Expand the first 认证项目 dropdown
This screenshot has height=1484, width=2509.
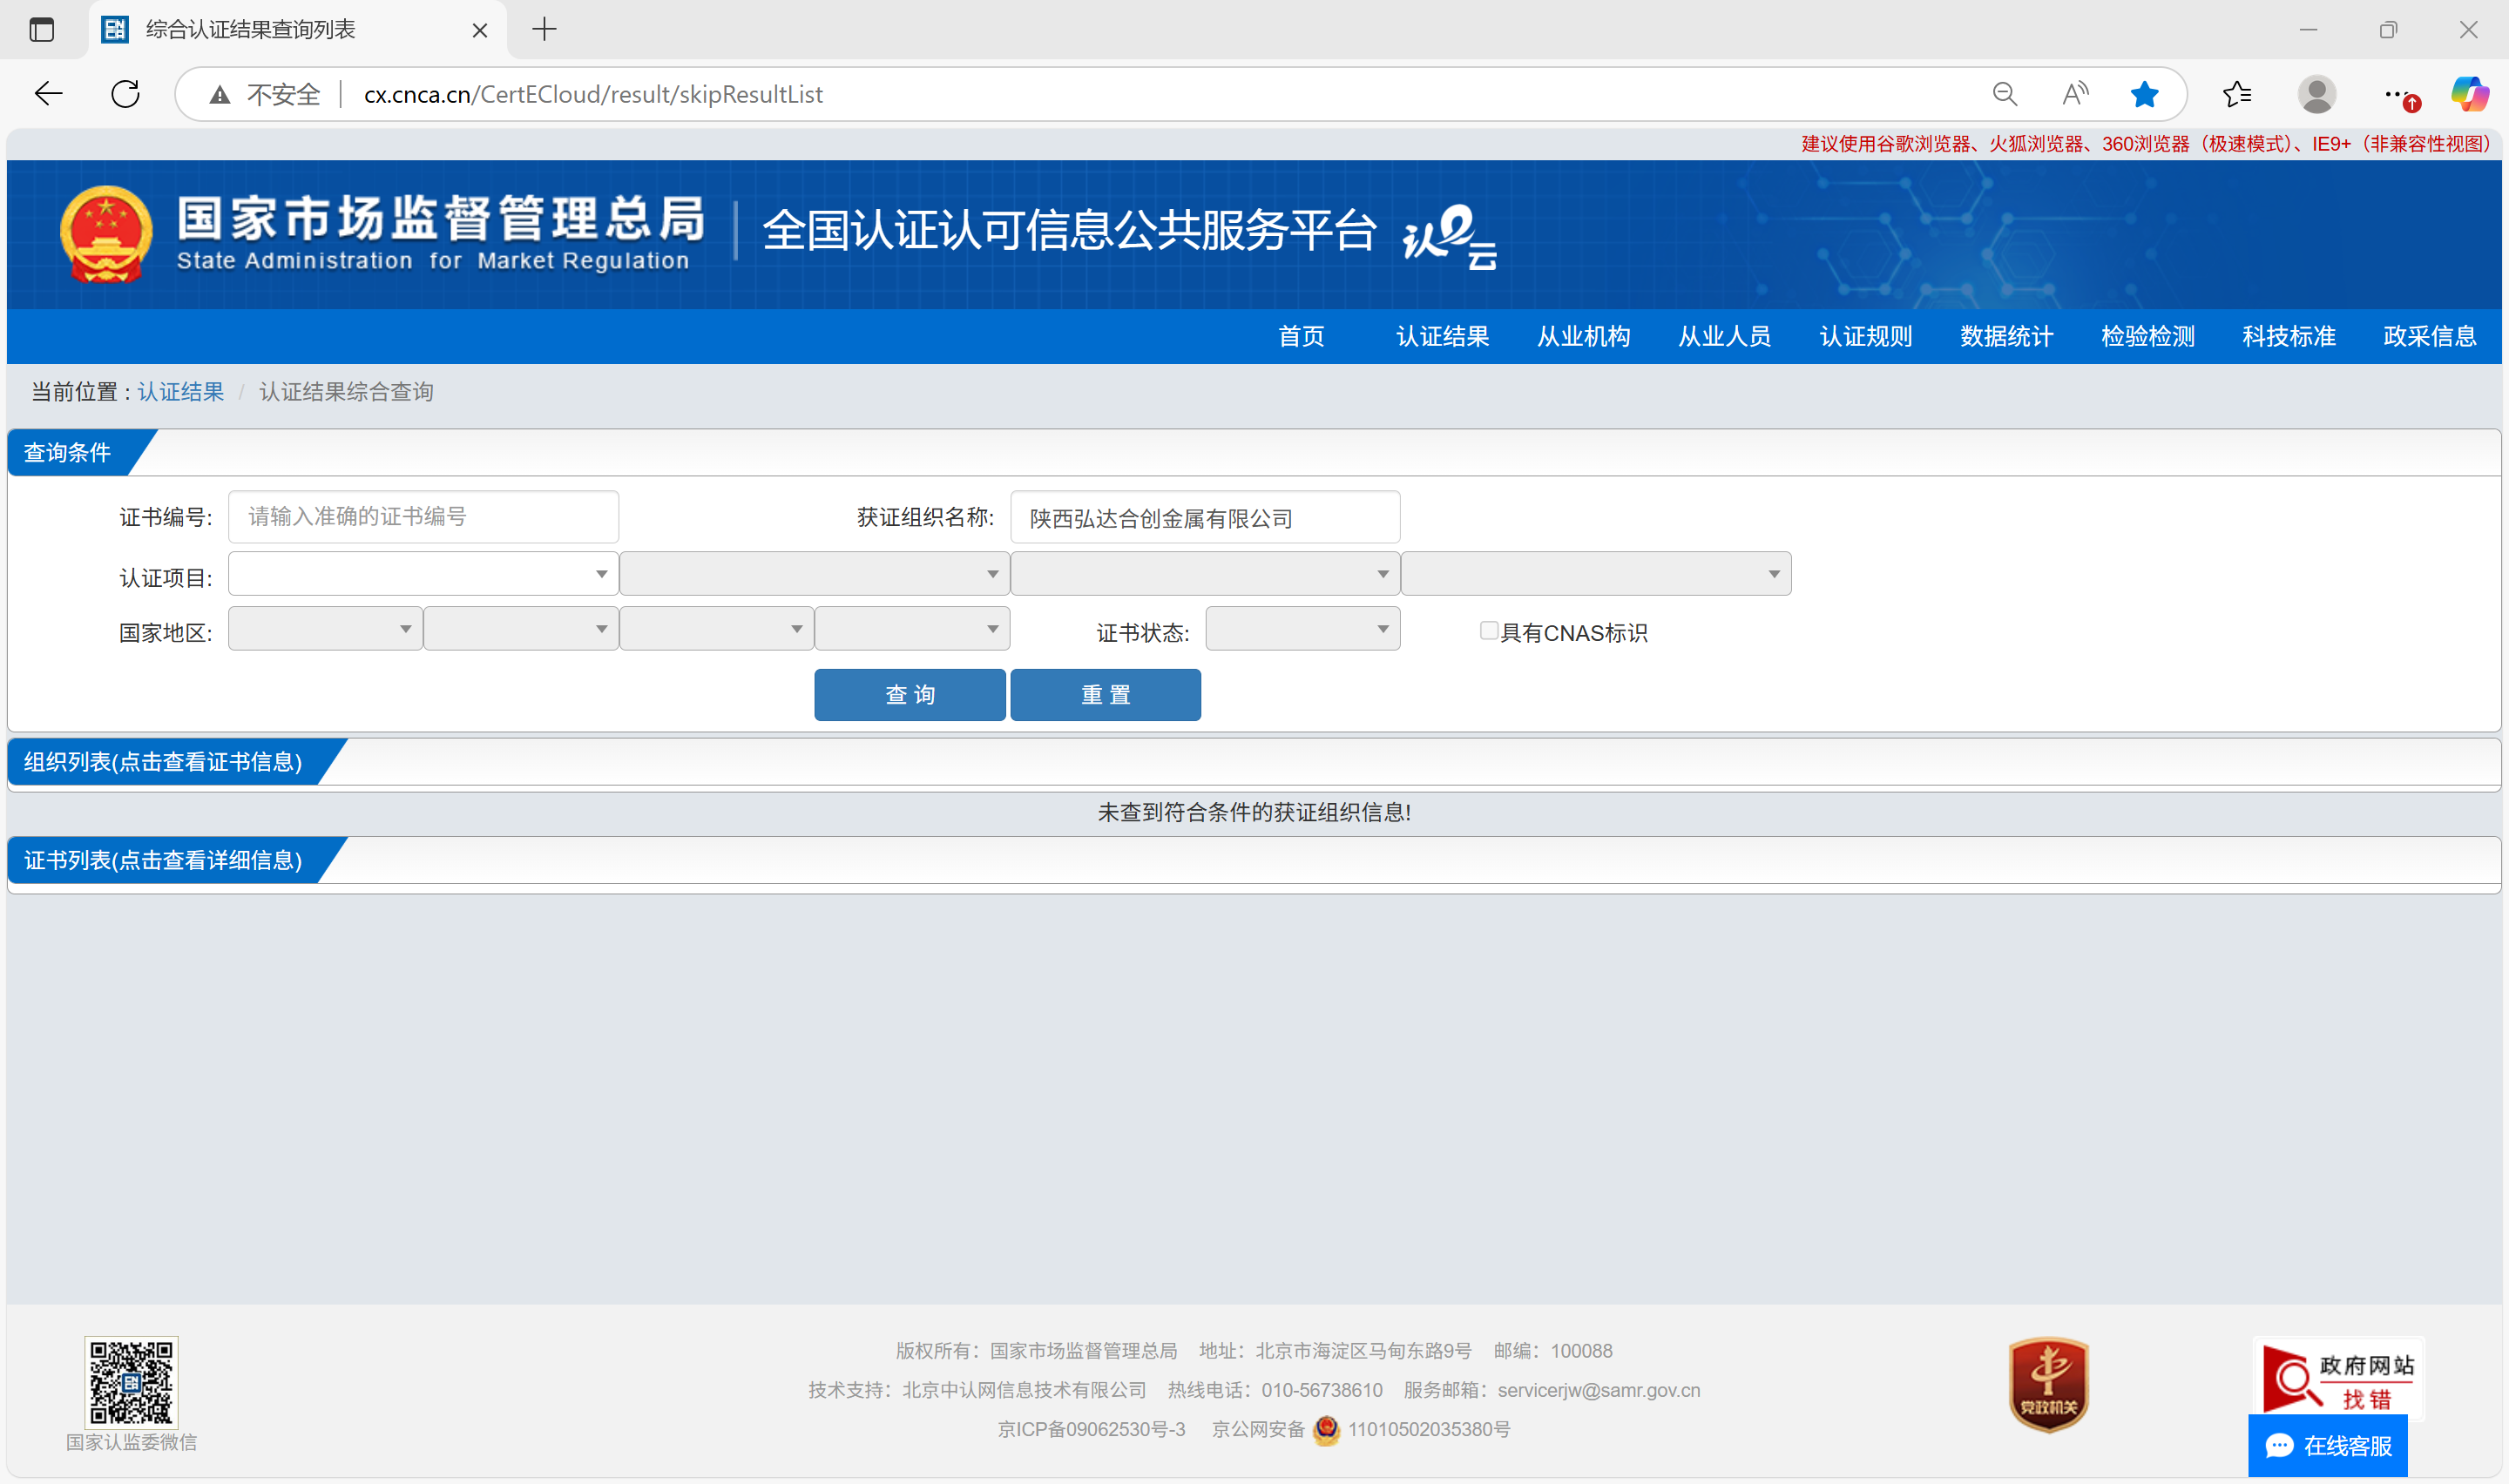point(423,574)
